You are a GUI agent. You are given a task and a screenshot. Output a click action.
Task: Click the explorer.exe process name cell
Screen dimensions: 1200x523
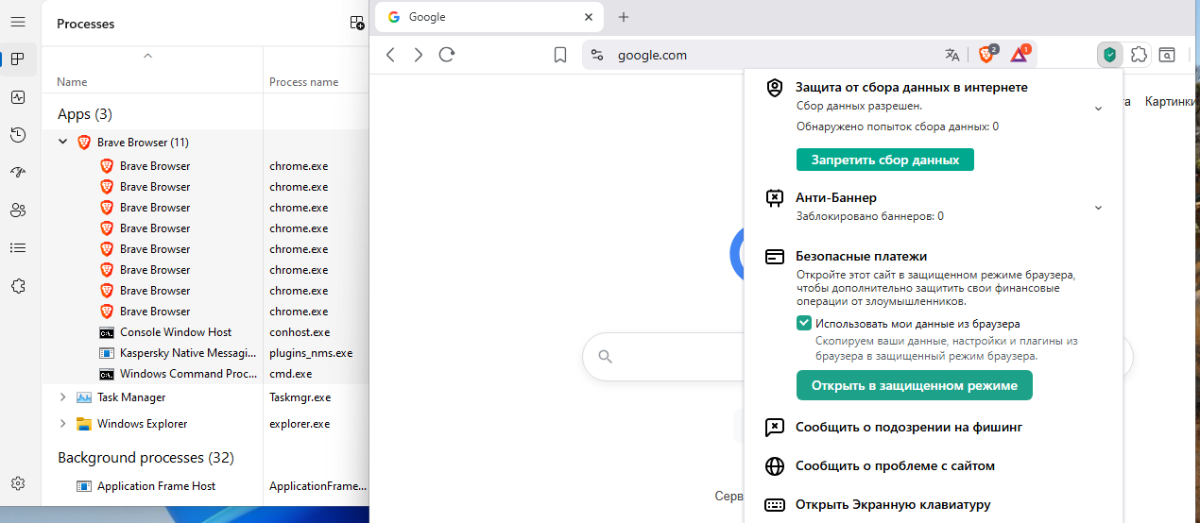[299, 424]
